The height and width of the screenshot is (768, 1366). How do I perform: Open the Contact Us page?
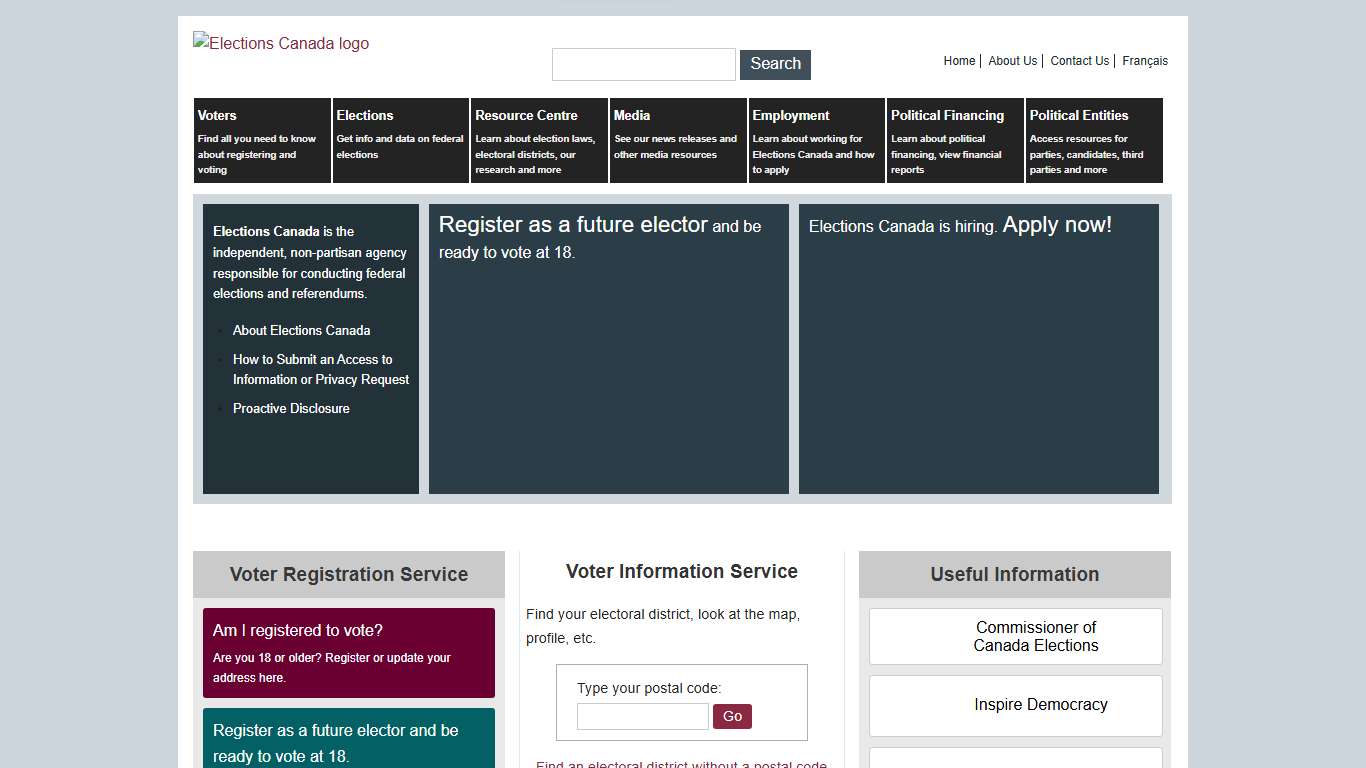point(1079,61)
